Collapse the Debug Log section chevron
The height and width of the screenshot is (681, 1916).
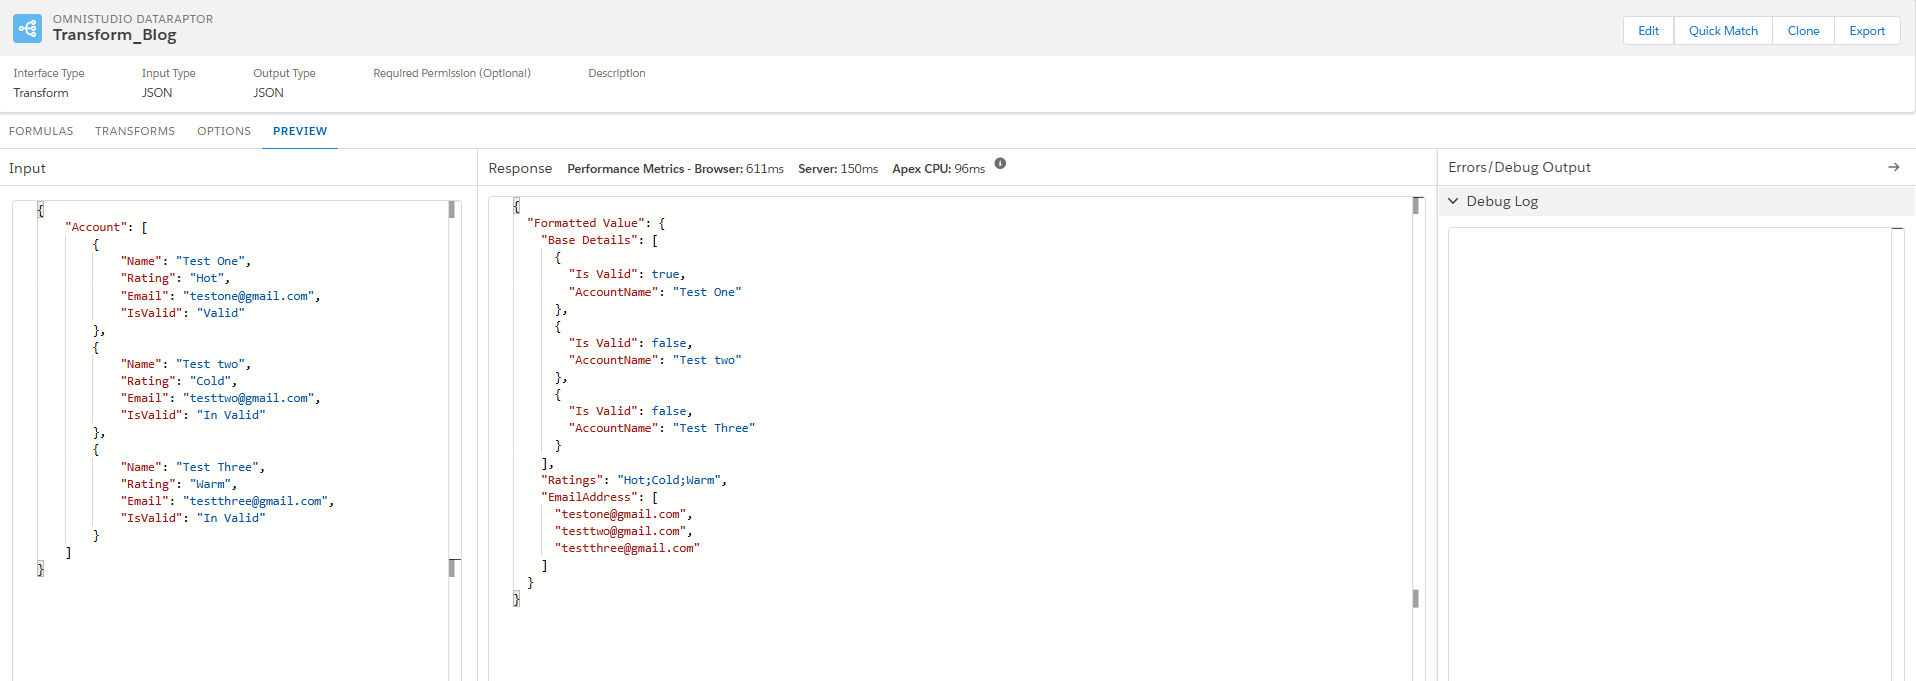pos(1453,201)
